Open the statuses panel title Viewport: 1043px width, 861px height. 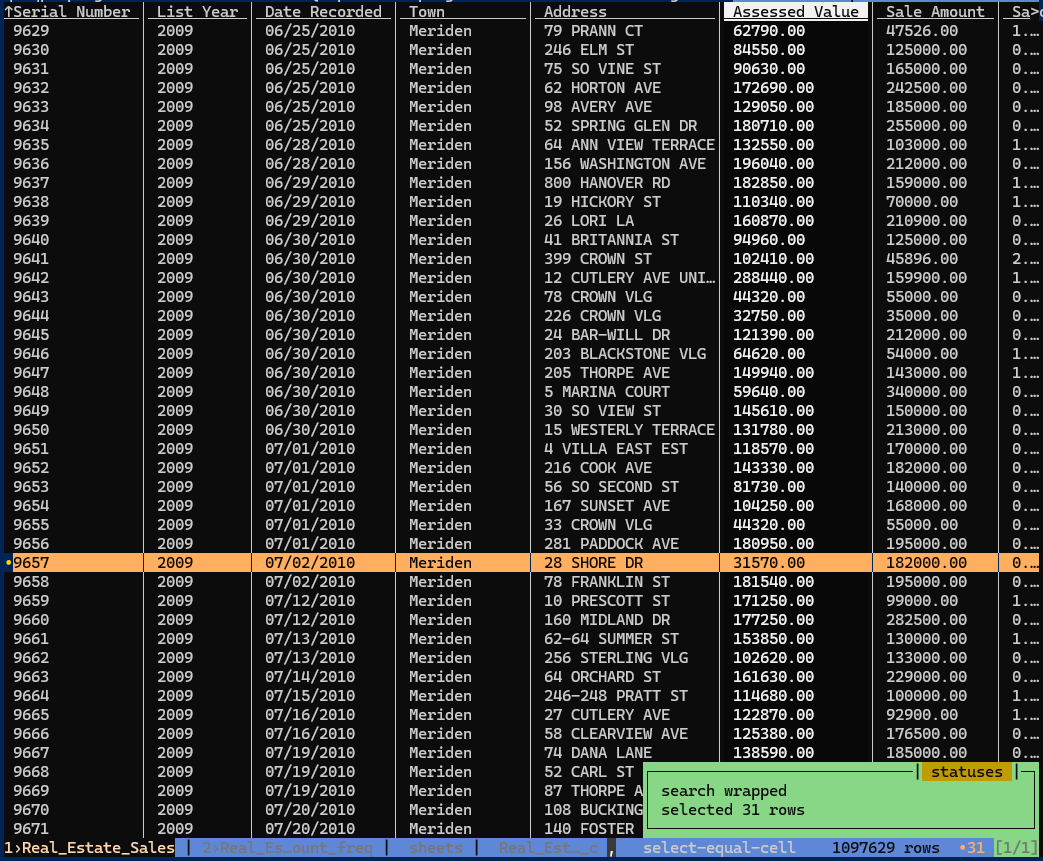click(966, 772)
